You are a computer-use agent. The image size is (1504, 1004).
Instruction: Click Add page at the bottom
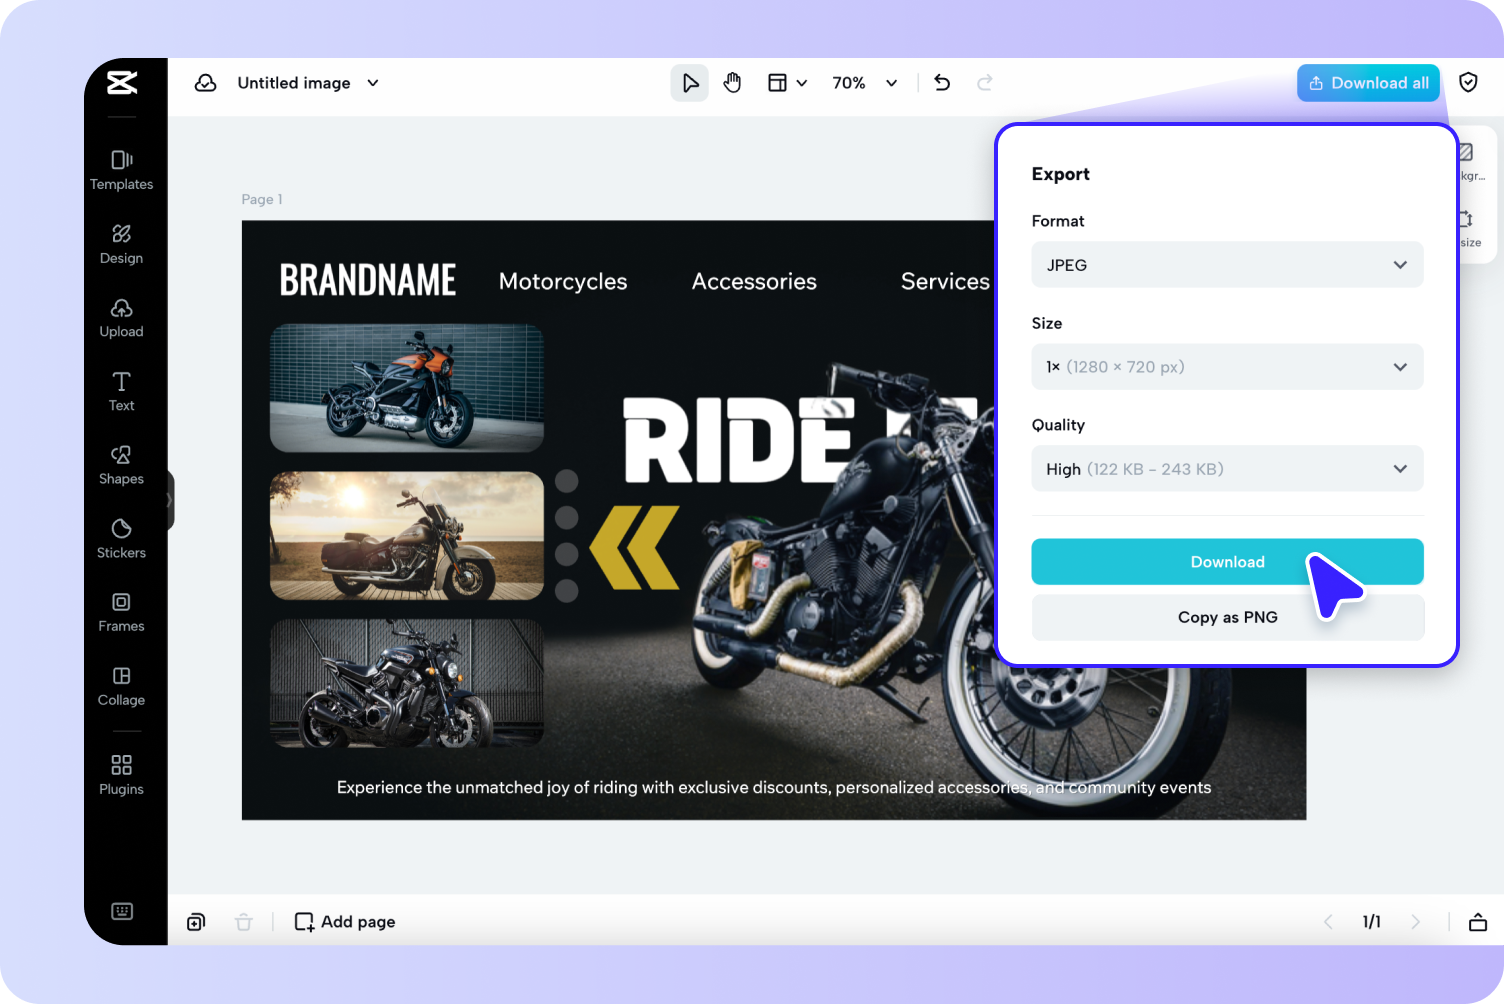click(x=344, y=921)
